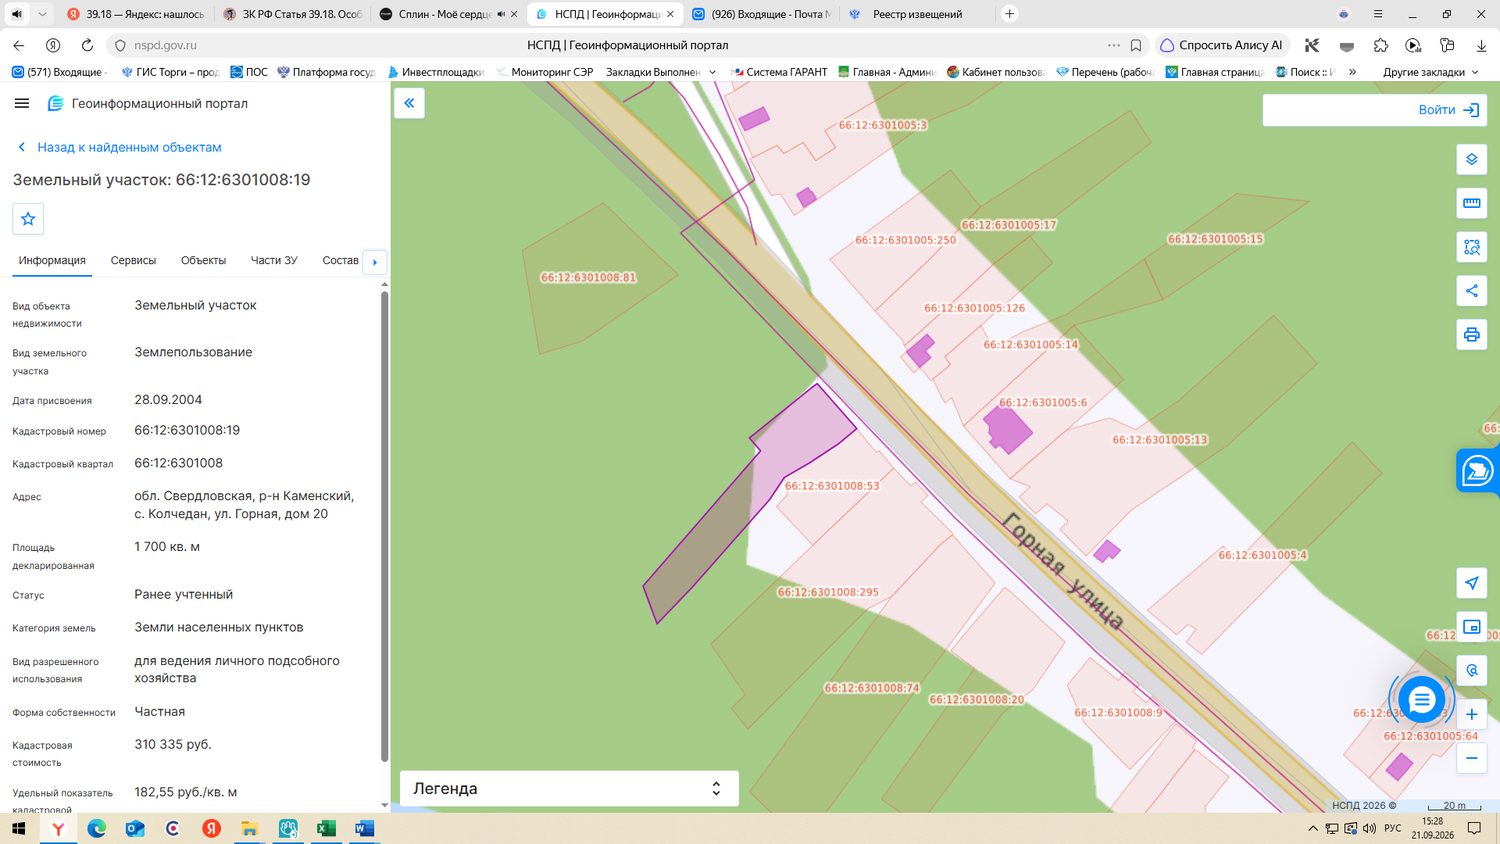Open the Части ЗУ tab
The image size is (1500, 844).
274,260
